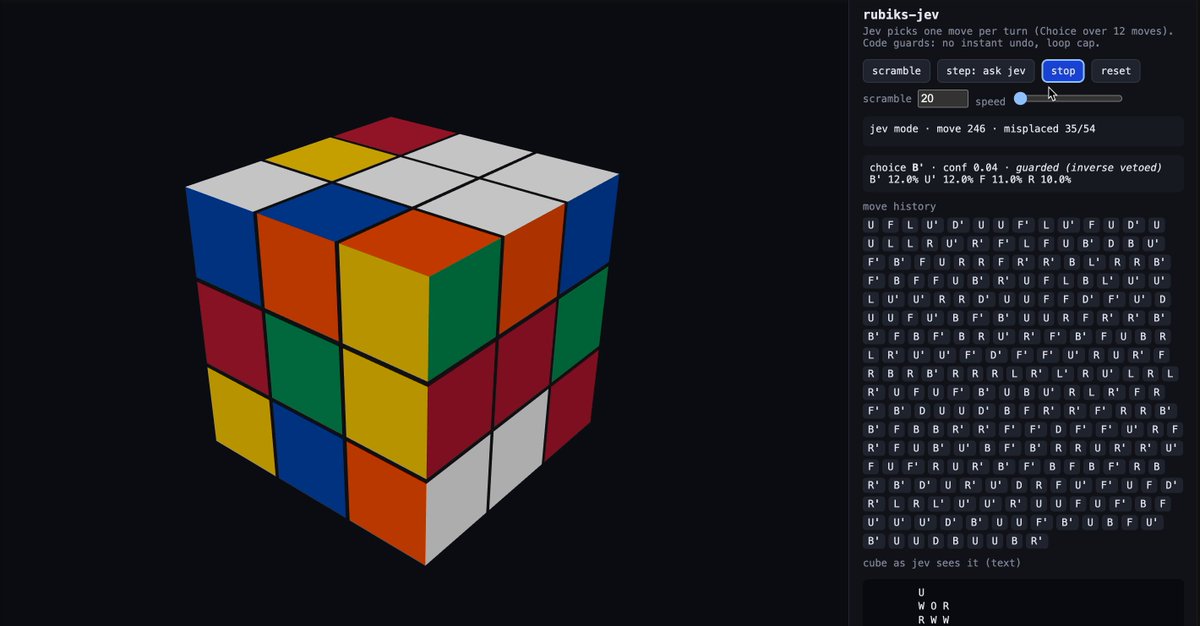Select the red sticker on cube's top face
This screenshot has width=1200, height=626.
click(394, 136)
